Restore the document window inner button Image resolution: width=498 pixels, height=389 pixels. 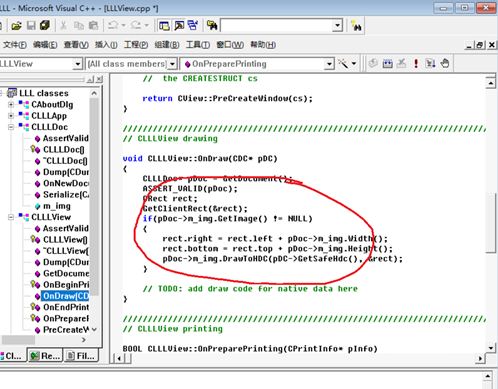click(x=480, y=45)
